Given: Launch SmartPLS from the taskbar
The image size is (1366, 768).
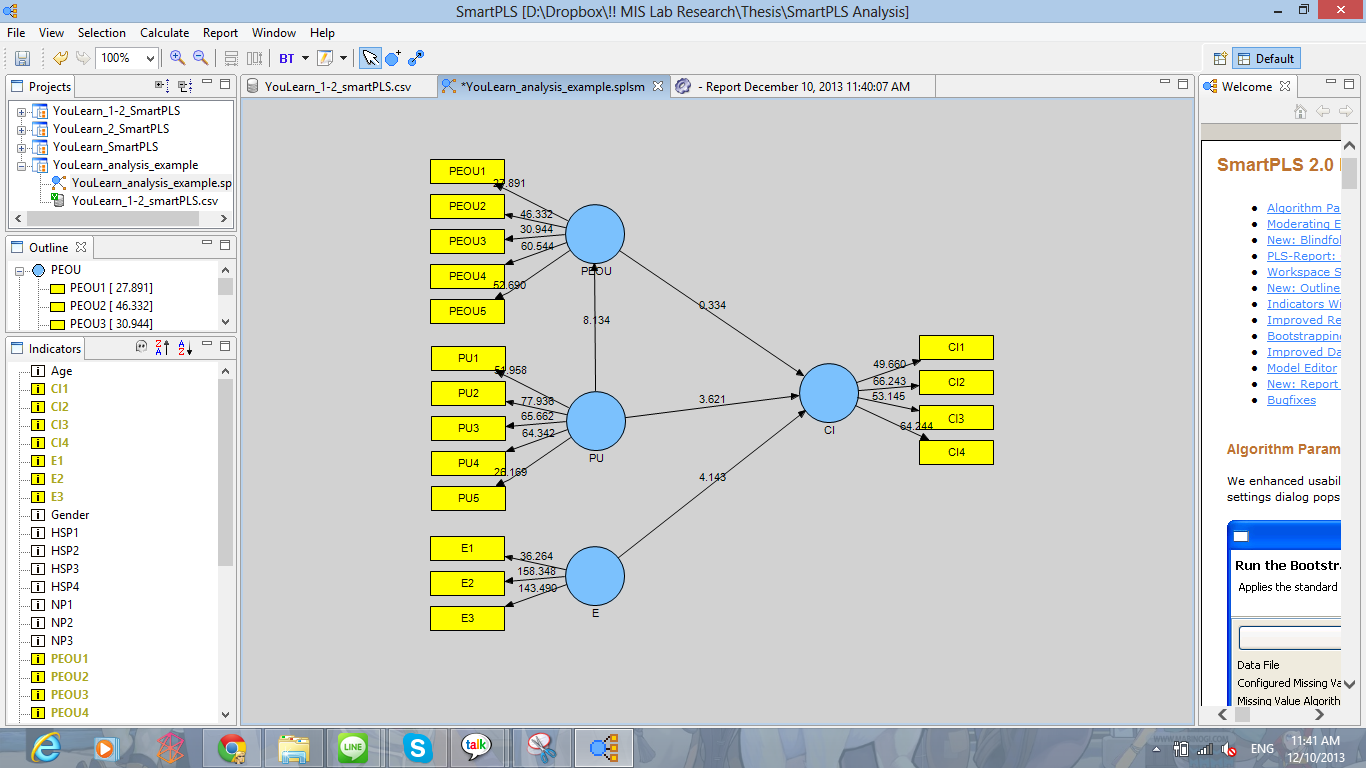Looking at the screenshot, I should tap(603, 747).
